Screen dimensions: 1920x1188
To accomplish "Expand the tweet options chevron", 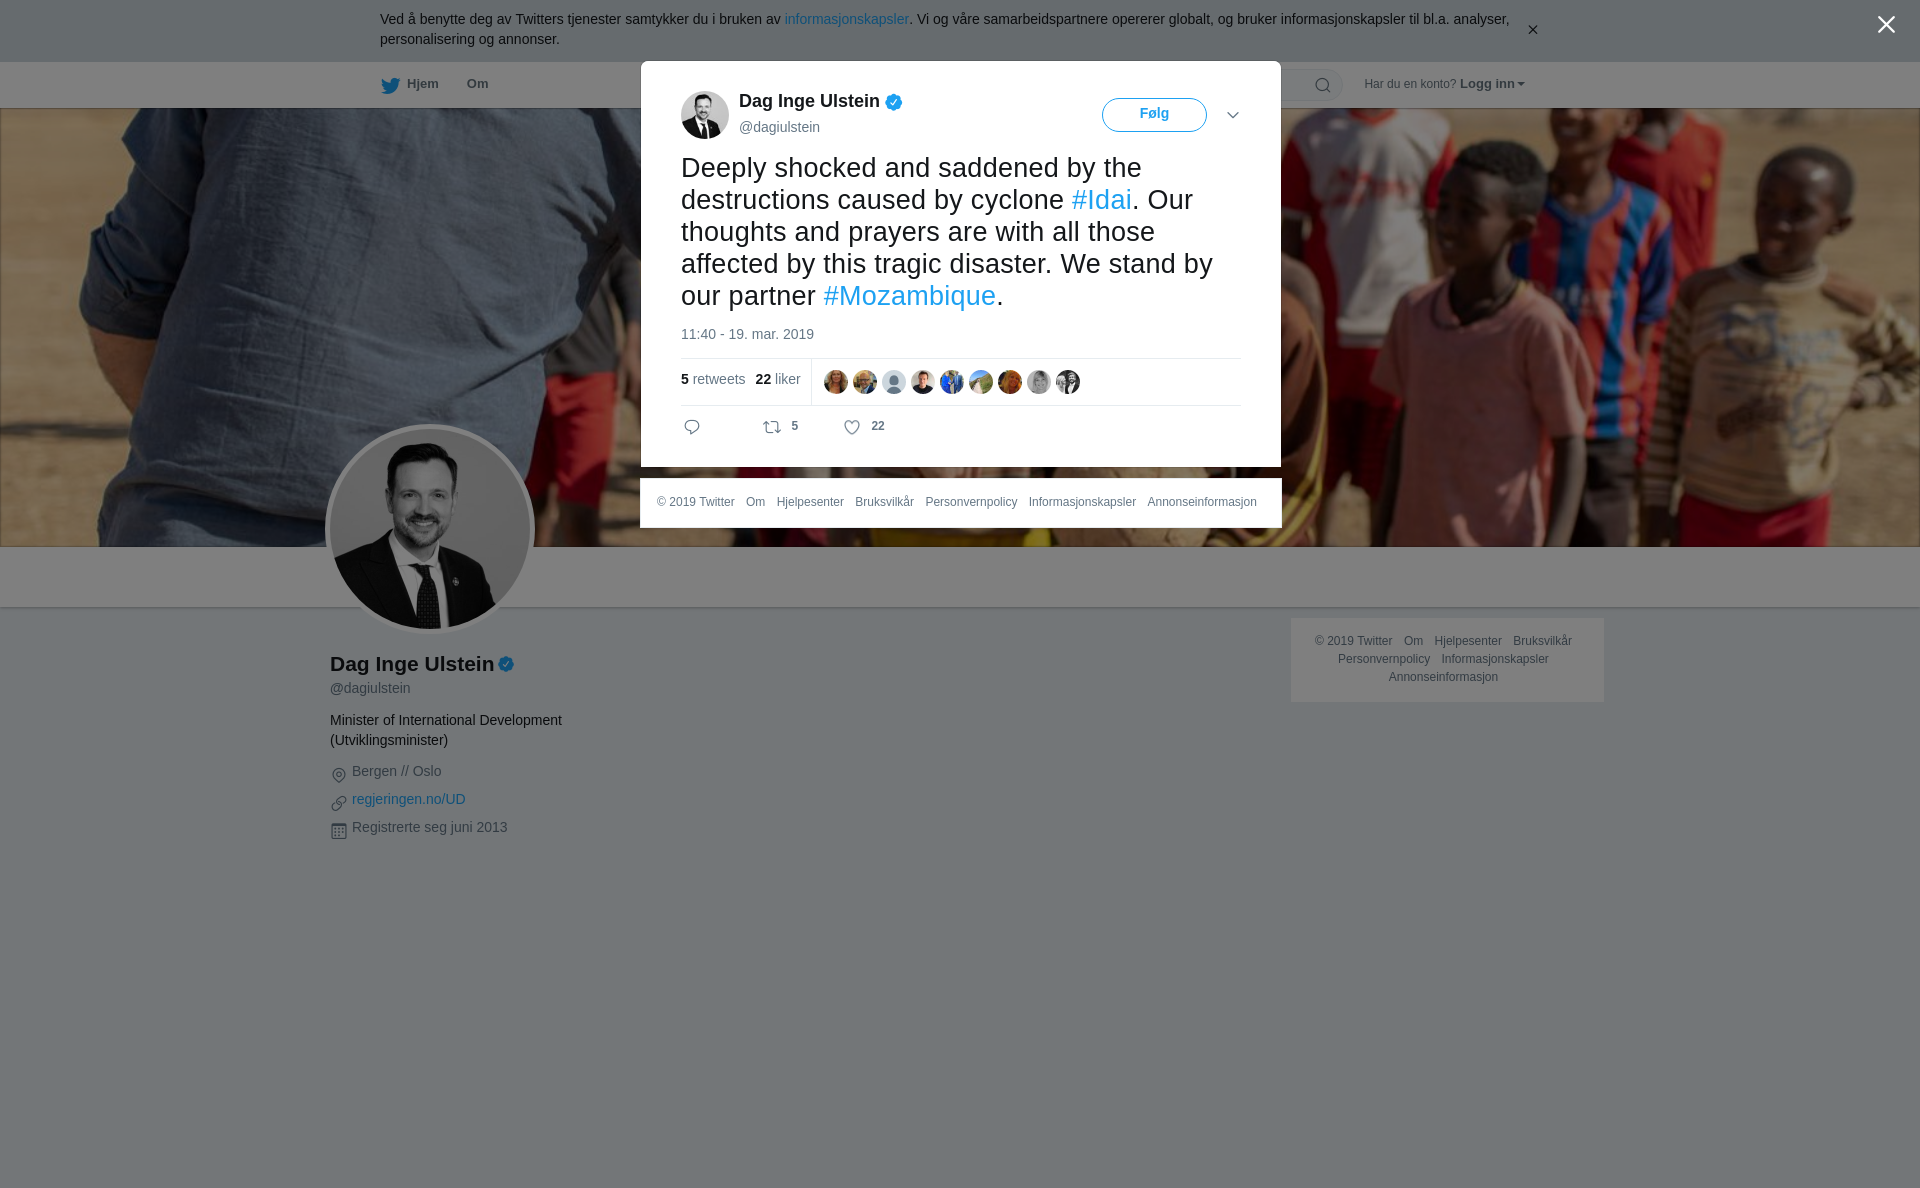I will tap(1233, 115).
